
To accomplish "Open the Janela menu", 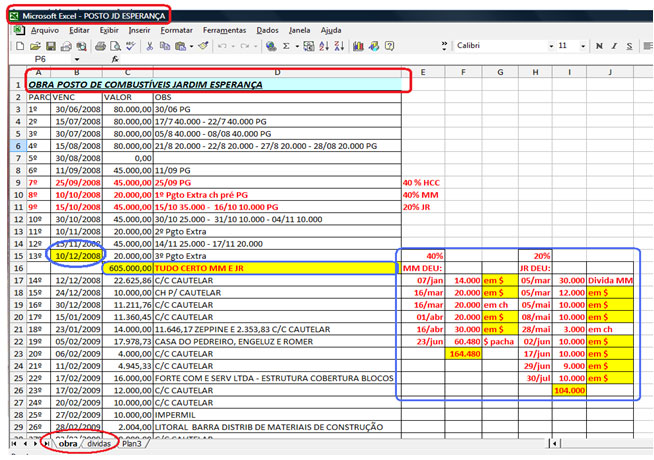I will tap(299, 30).
